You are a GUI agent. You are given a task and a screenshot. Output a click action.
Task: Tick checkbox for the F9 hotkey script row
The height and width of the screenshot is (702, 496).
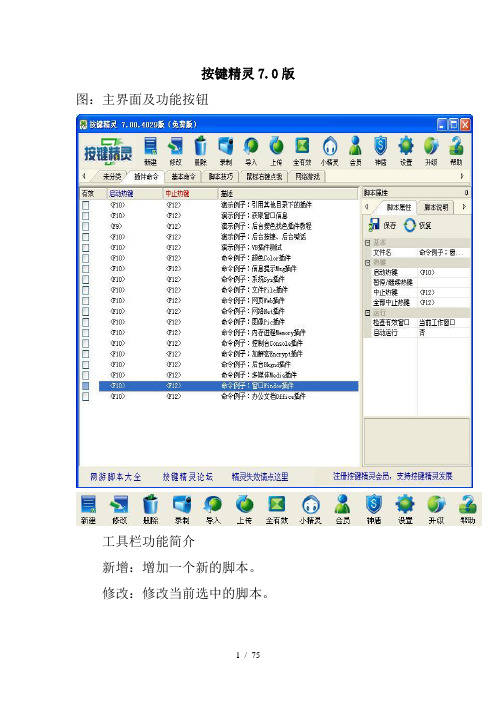point(86,227)
